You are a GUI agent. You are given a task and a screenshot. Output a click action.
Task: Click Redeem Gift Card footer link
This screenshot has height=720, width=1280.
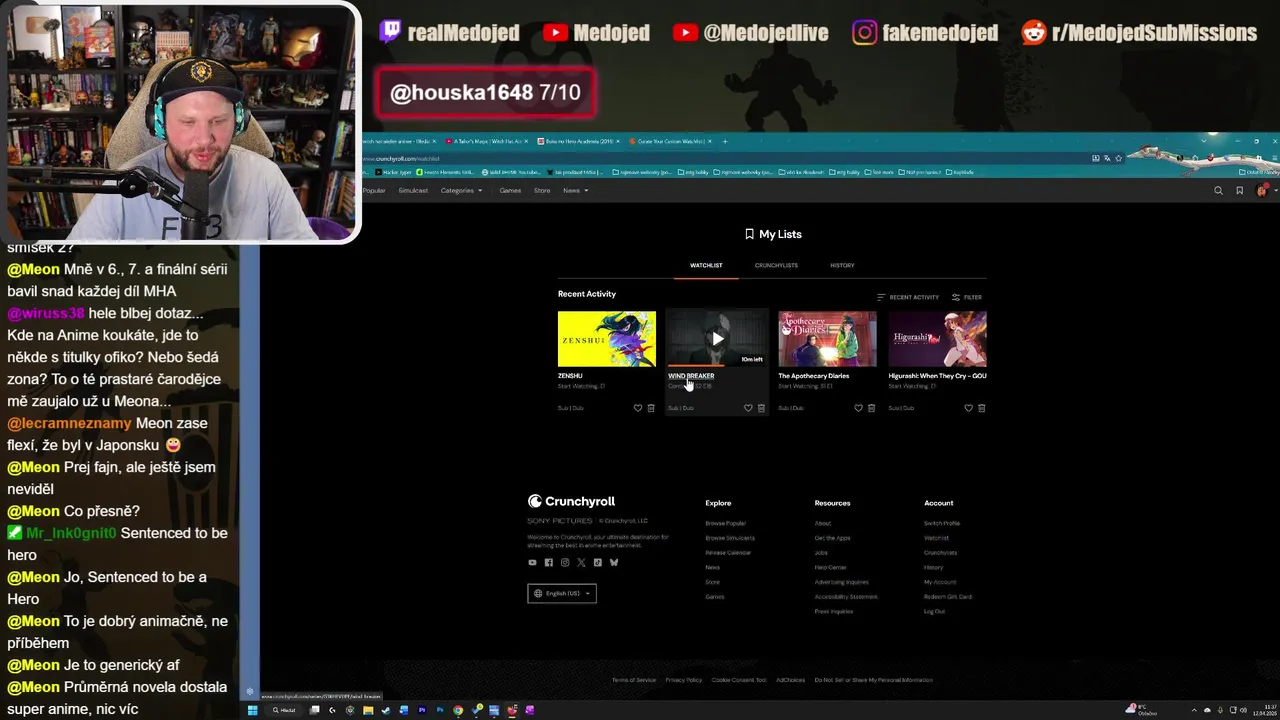coord(948,596)
